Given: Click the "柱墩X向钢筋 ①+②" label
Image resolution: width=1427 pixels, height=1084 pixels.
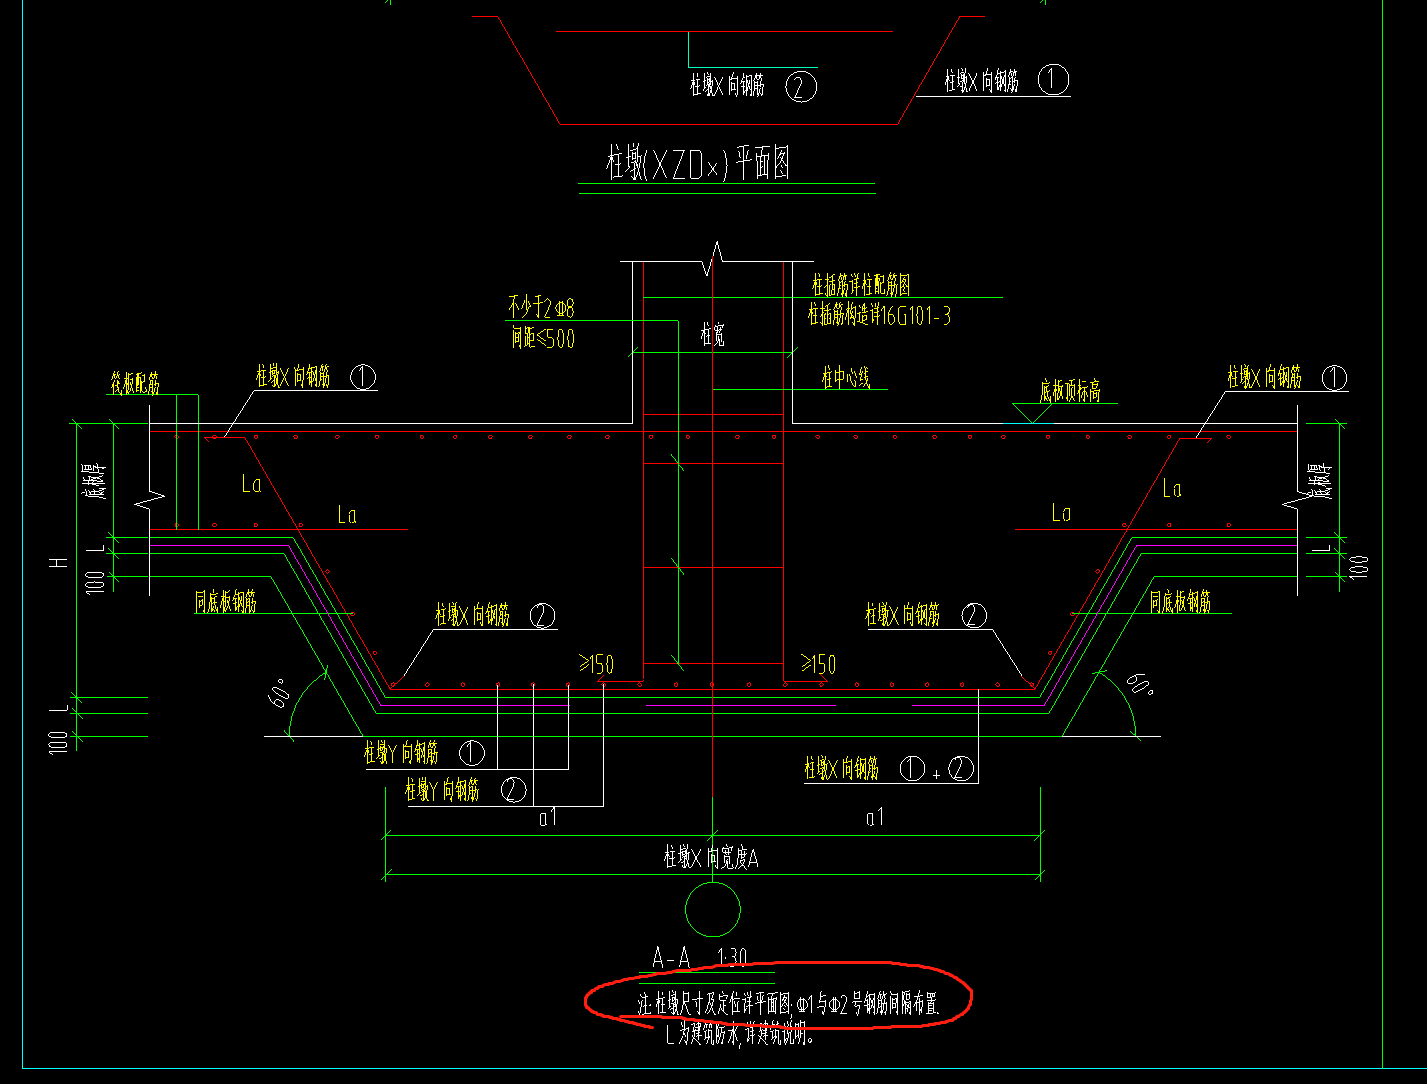Looking at the screenshot, I should (889, 769).
